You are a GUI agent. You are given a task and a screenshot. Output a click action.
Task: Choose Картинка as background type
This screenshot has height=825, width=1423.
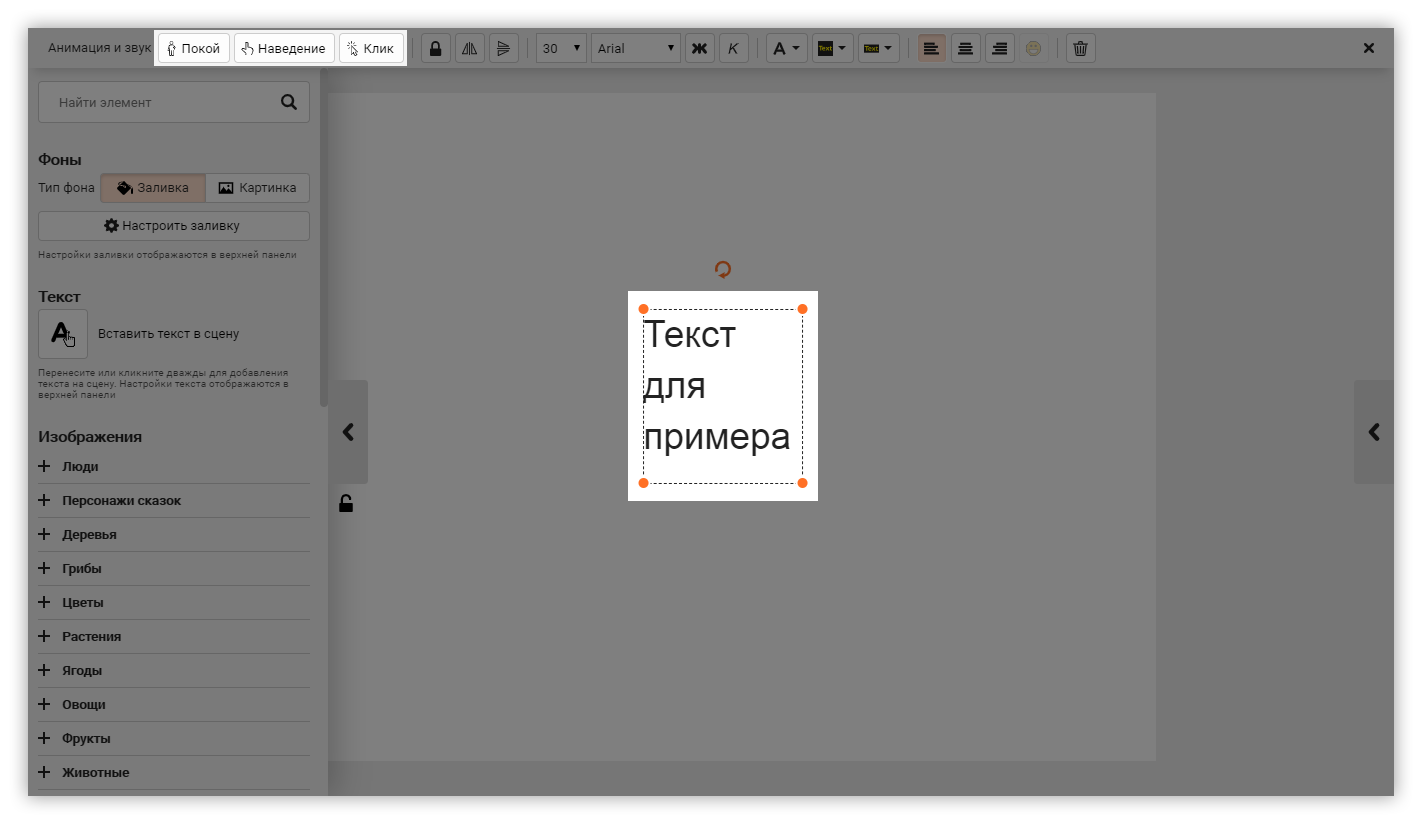[257, 188]
